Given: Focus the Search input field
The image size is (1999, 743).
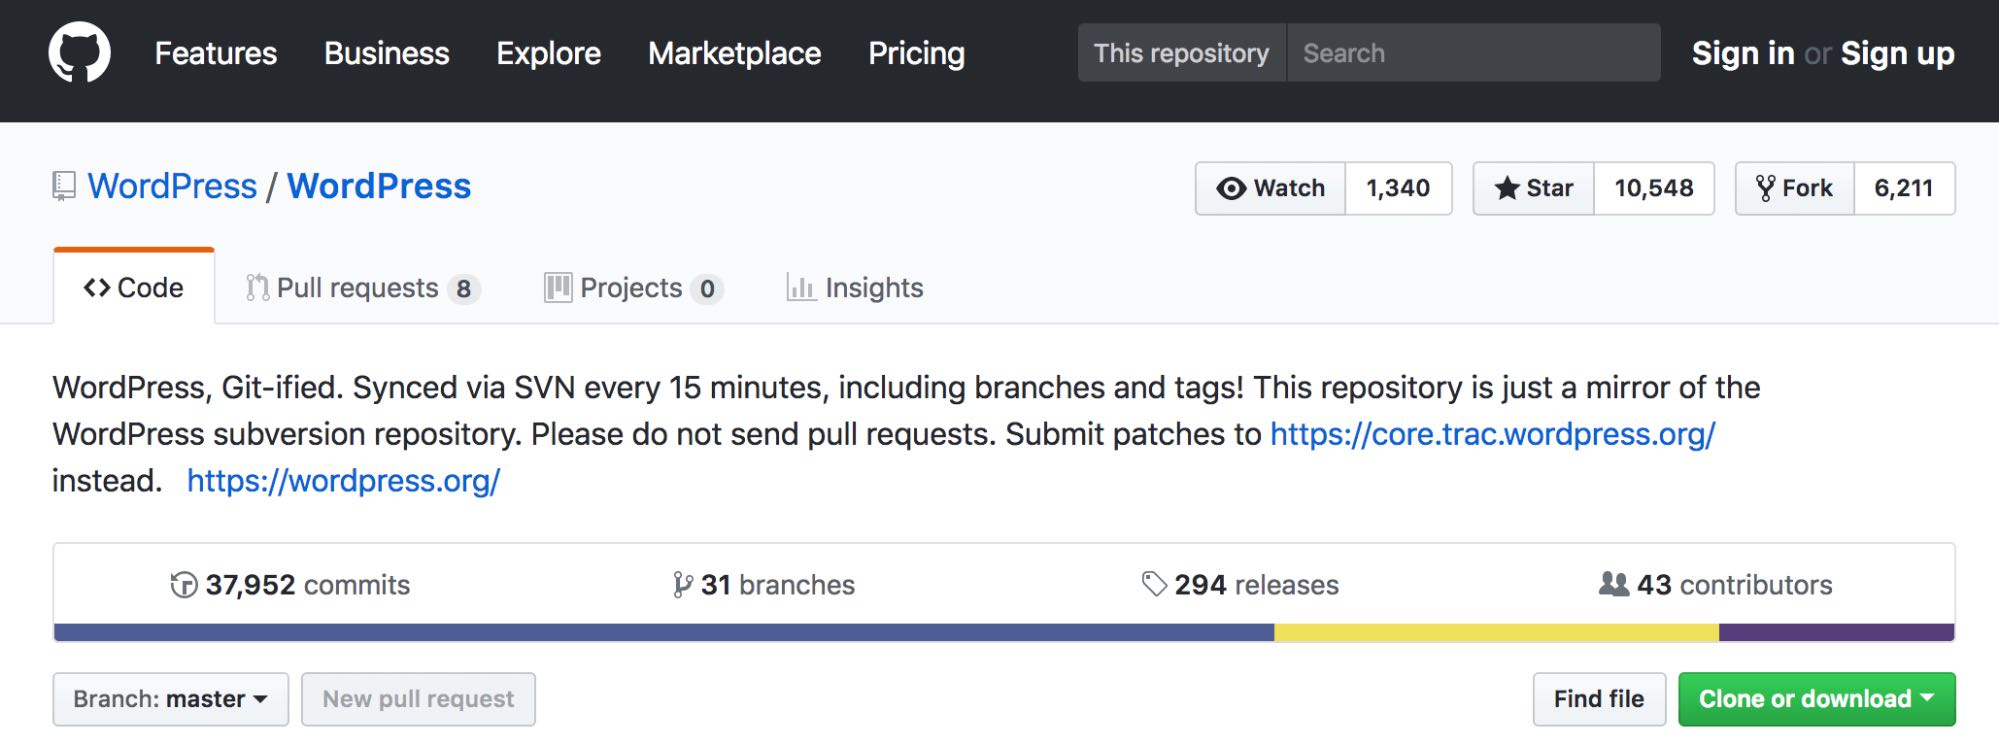Looking at the screenshot, I should point(1473,53).
